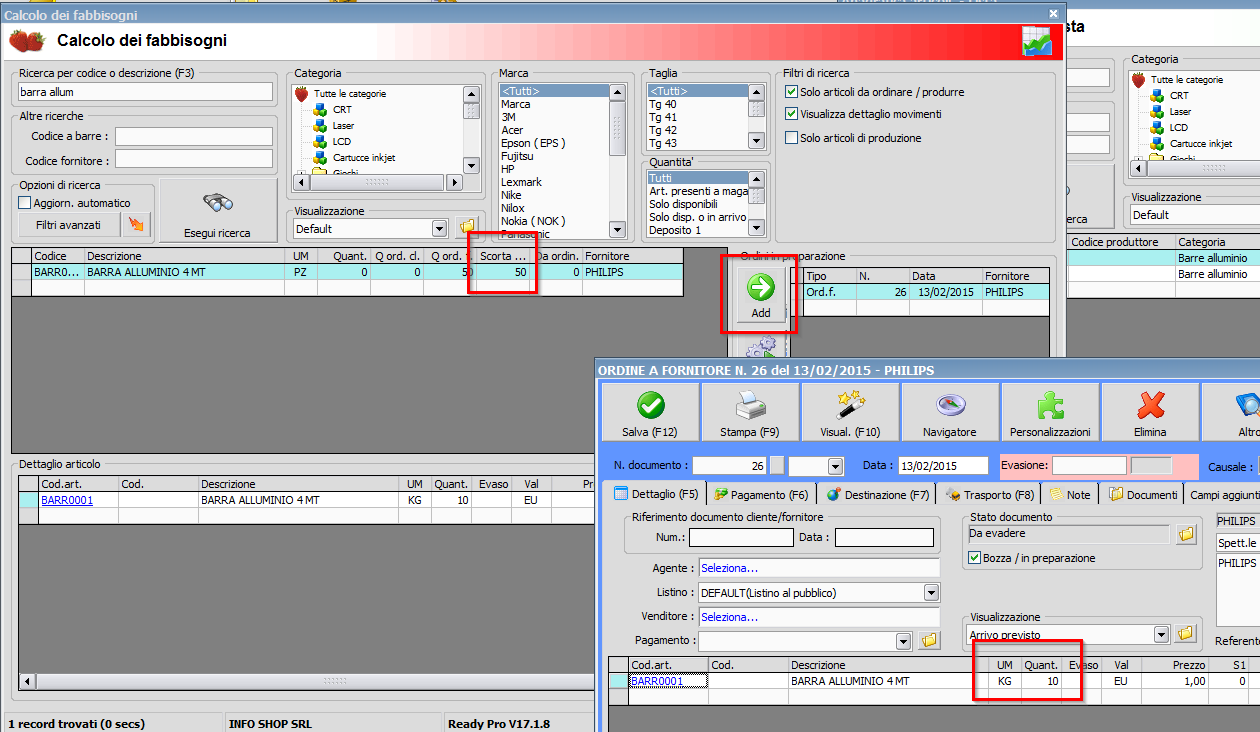1260x732 pixels.
Task: Click Seleziona... link next to Agente
Action: coord(729,568)
